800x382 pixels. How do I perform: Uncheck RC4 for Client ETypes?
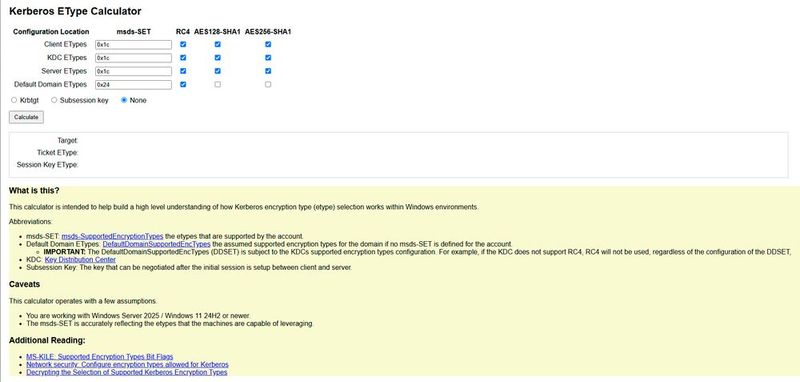[x=183, y=44]
